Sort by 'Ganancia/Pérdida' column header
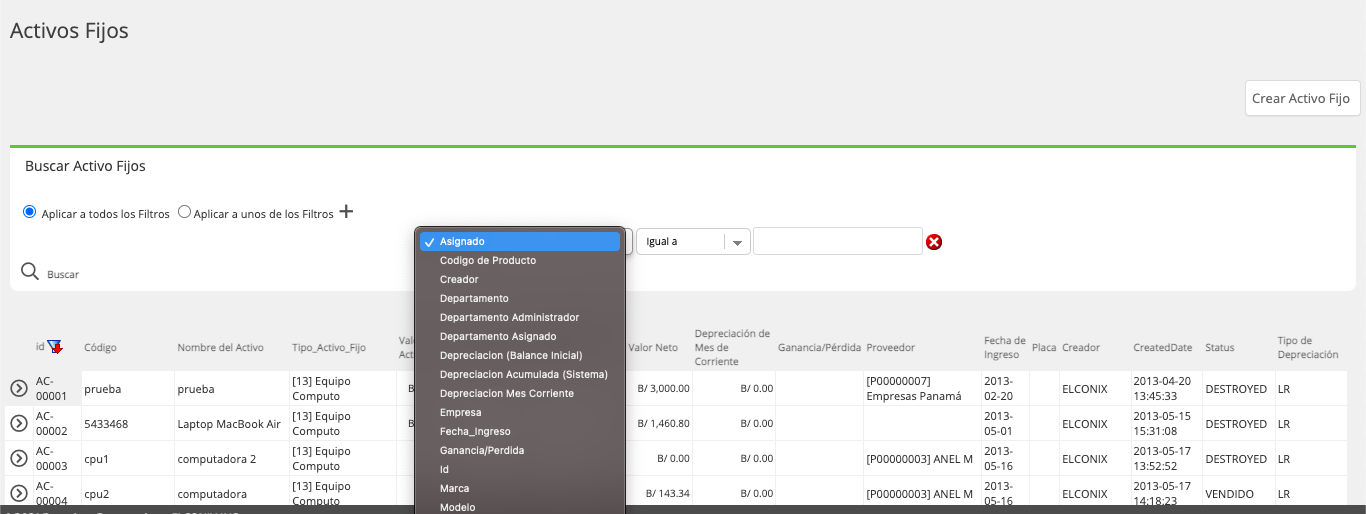This screenshot has height=514, width=1366. [819, 348]
